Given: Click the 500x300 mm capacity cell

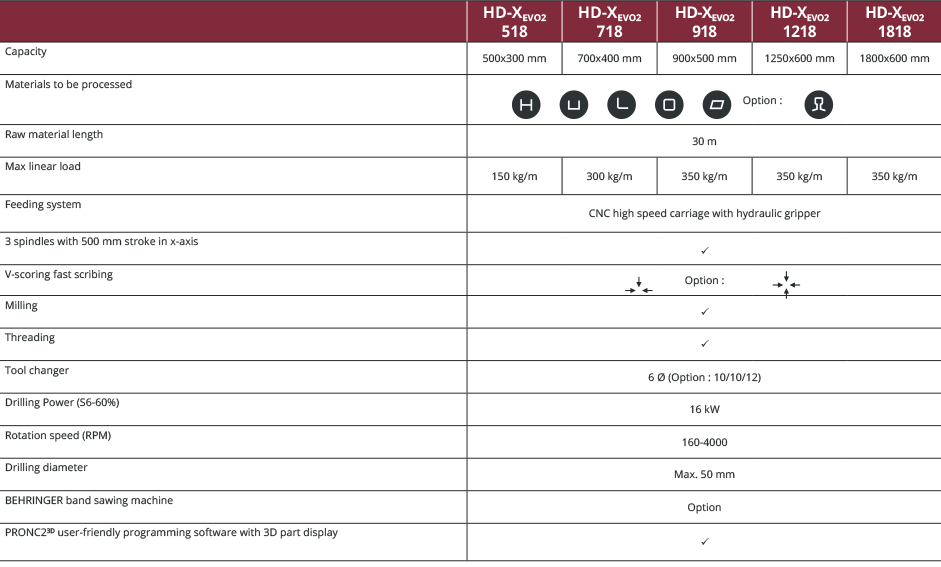Looking at the screenshot, I should pyautogui.click(x=514, y=58).
